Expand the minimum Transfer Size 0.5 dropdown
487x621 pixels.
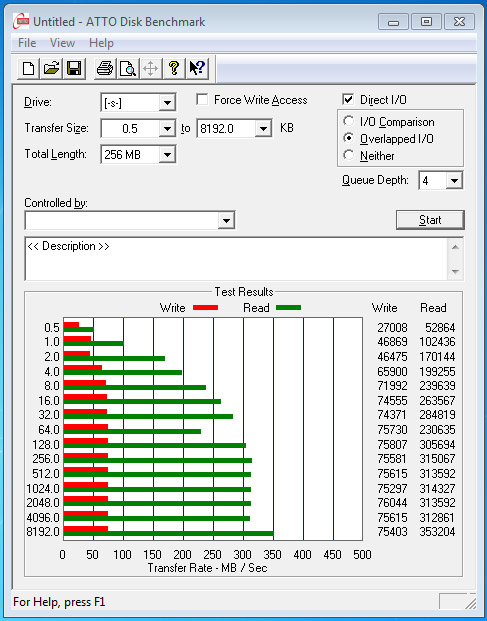tap(167, 129)
